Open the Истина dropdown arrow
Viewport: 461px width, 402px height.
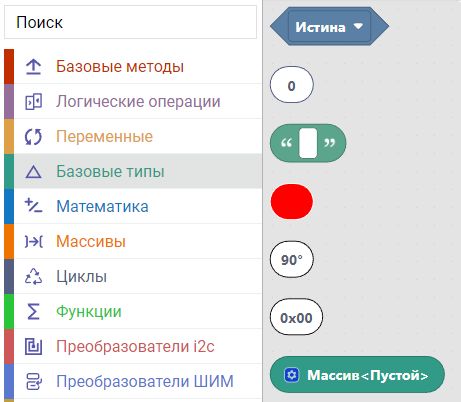pos(358,26)
